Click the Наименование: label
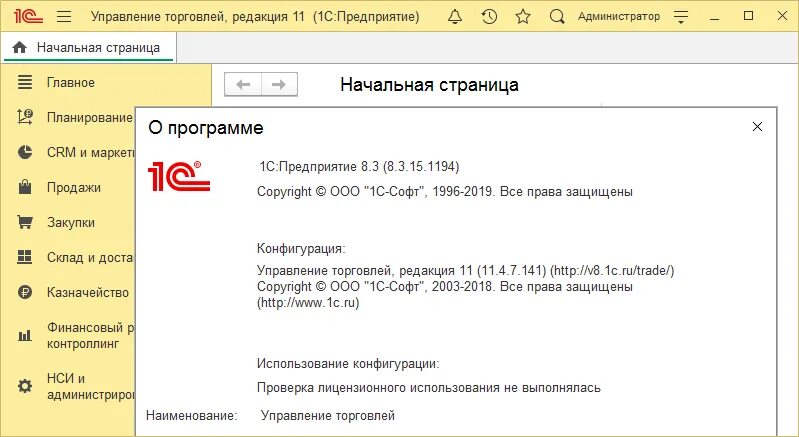 pos(192,416)
